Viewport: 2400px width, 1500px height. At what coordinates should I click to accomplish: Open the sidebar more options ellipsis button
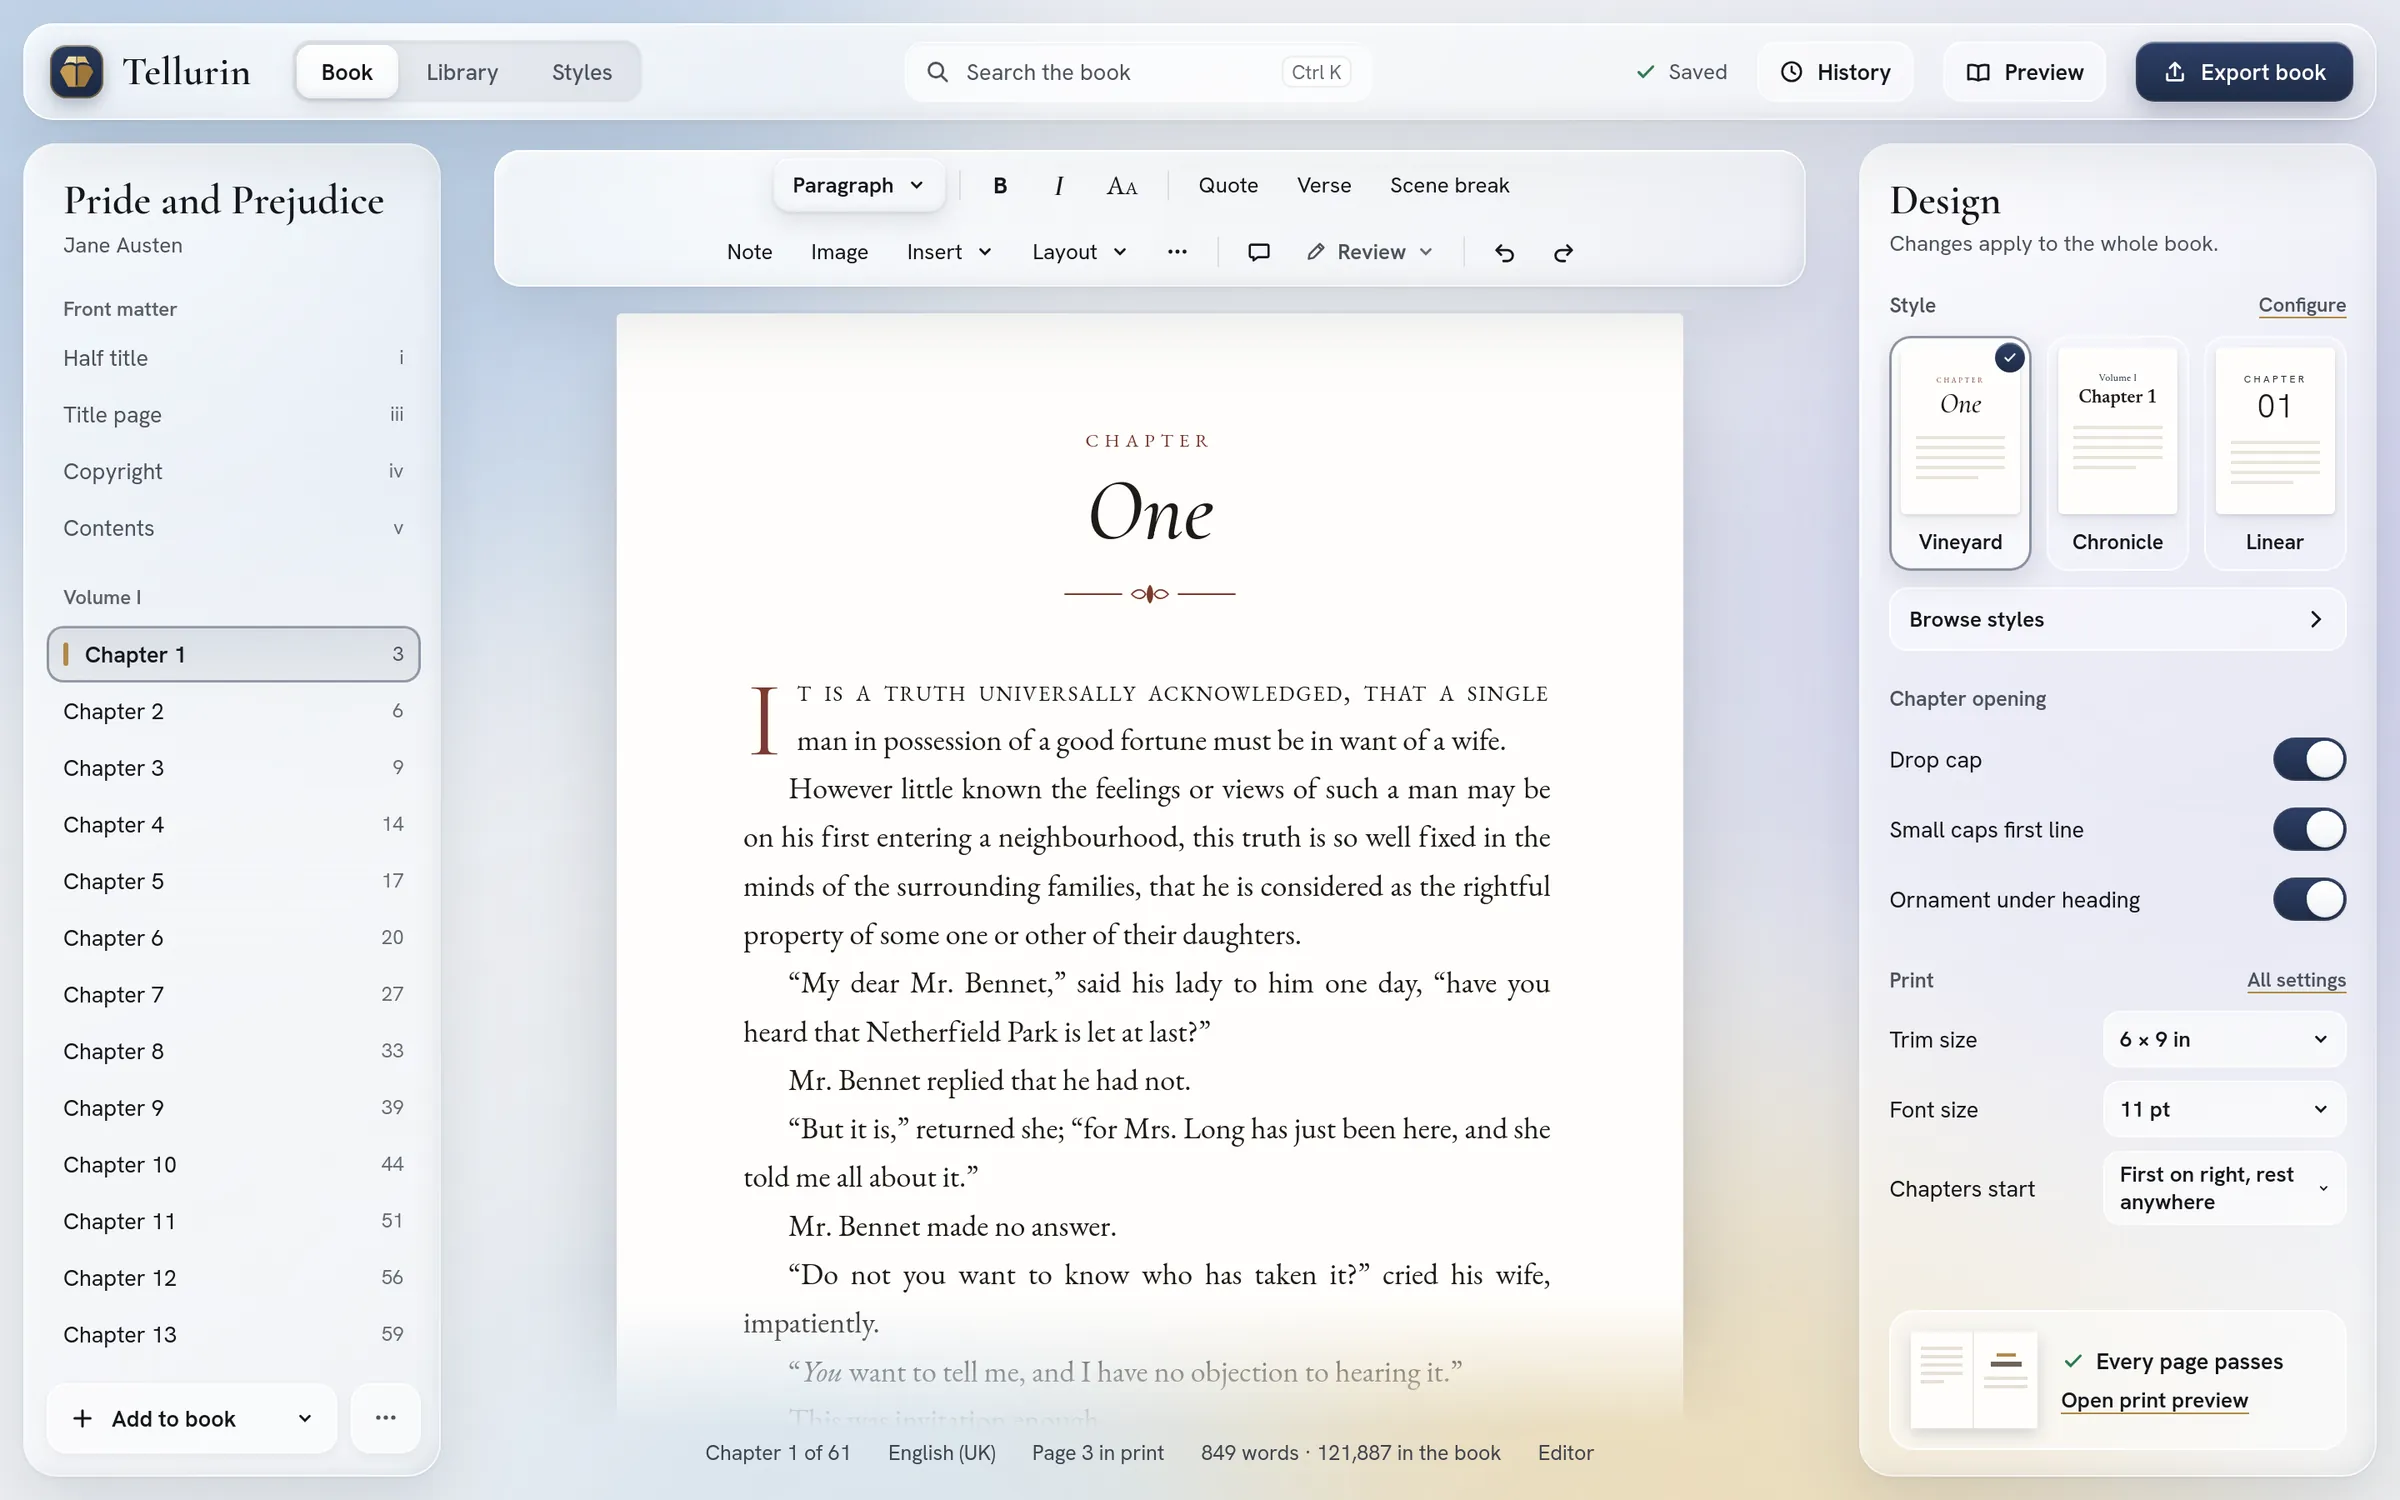pos(385,1418)
